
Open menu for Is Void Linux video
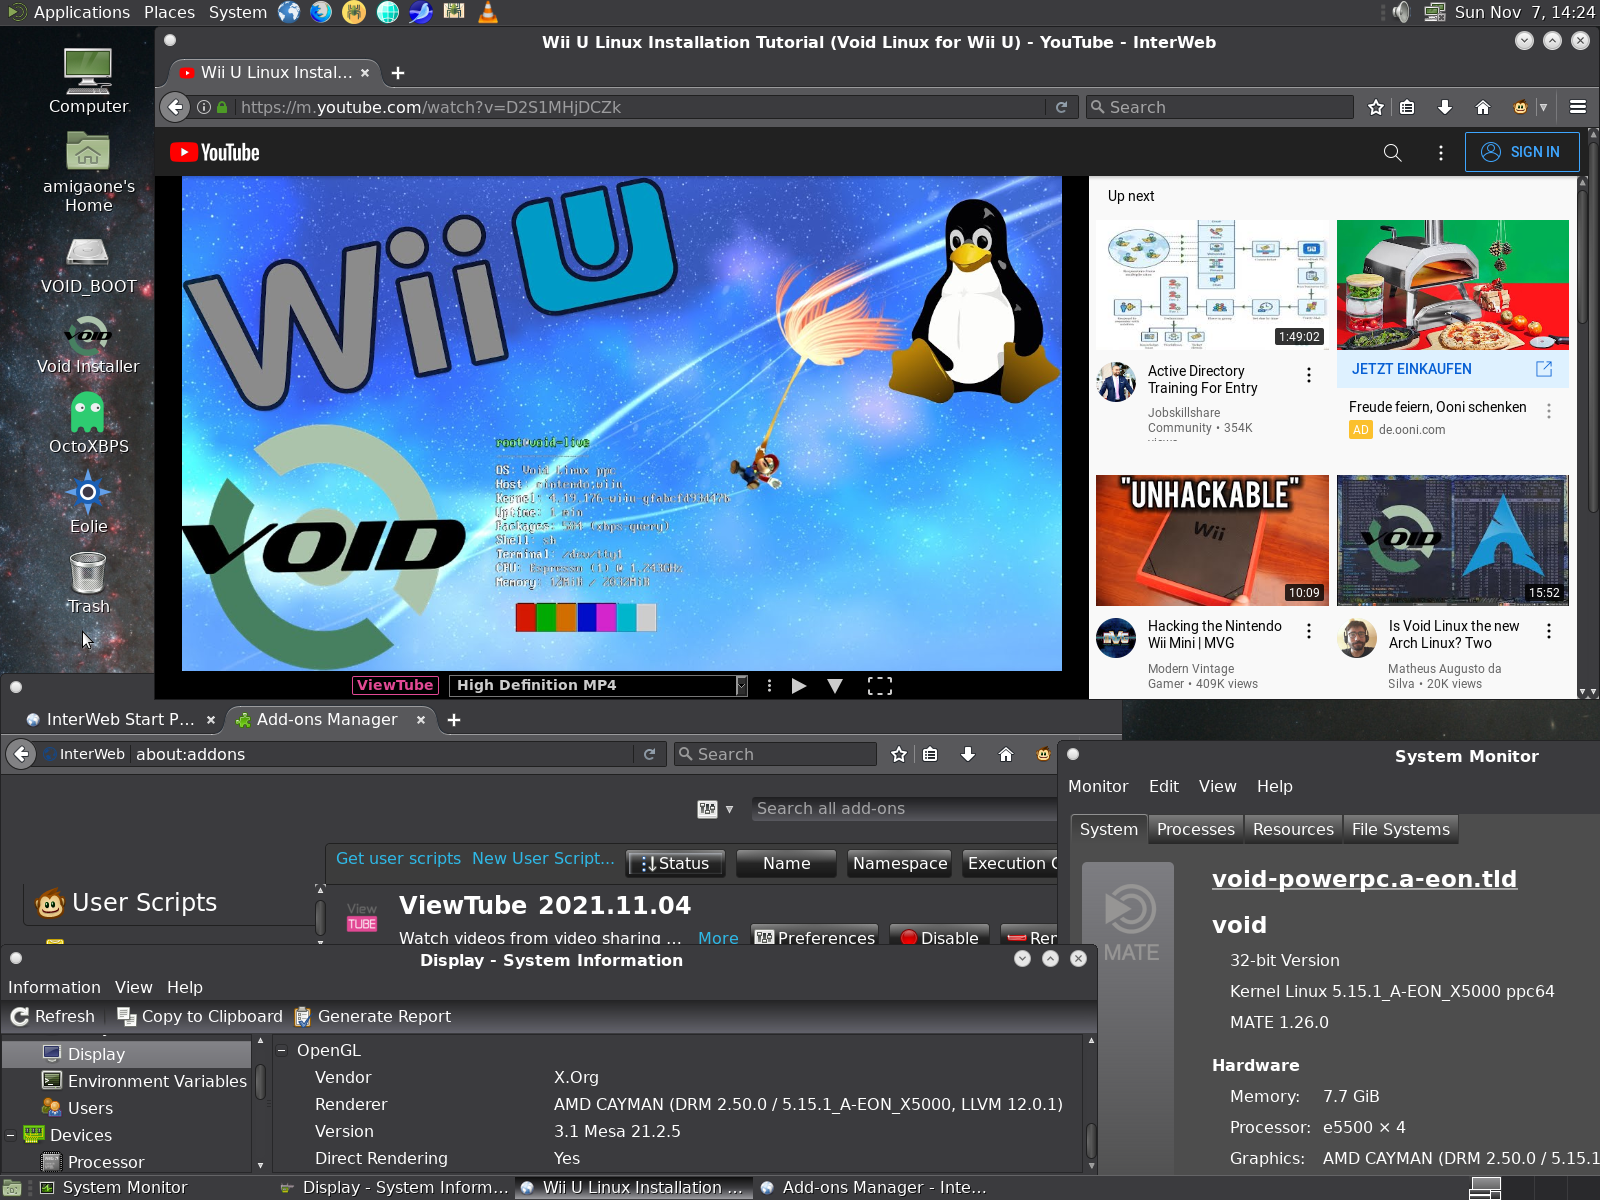[1549, 630]
